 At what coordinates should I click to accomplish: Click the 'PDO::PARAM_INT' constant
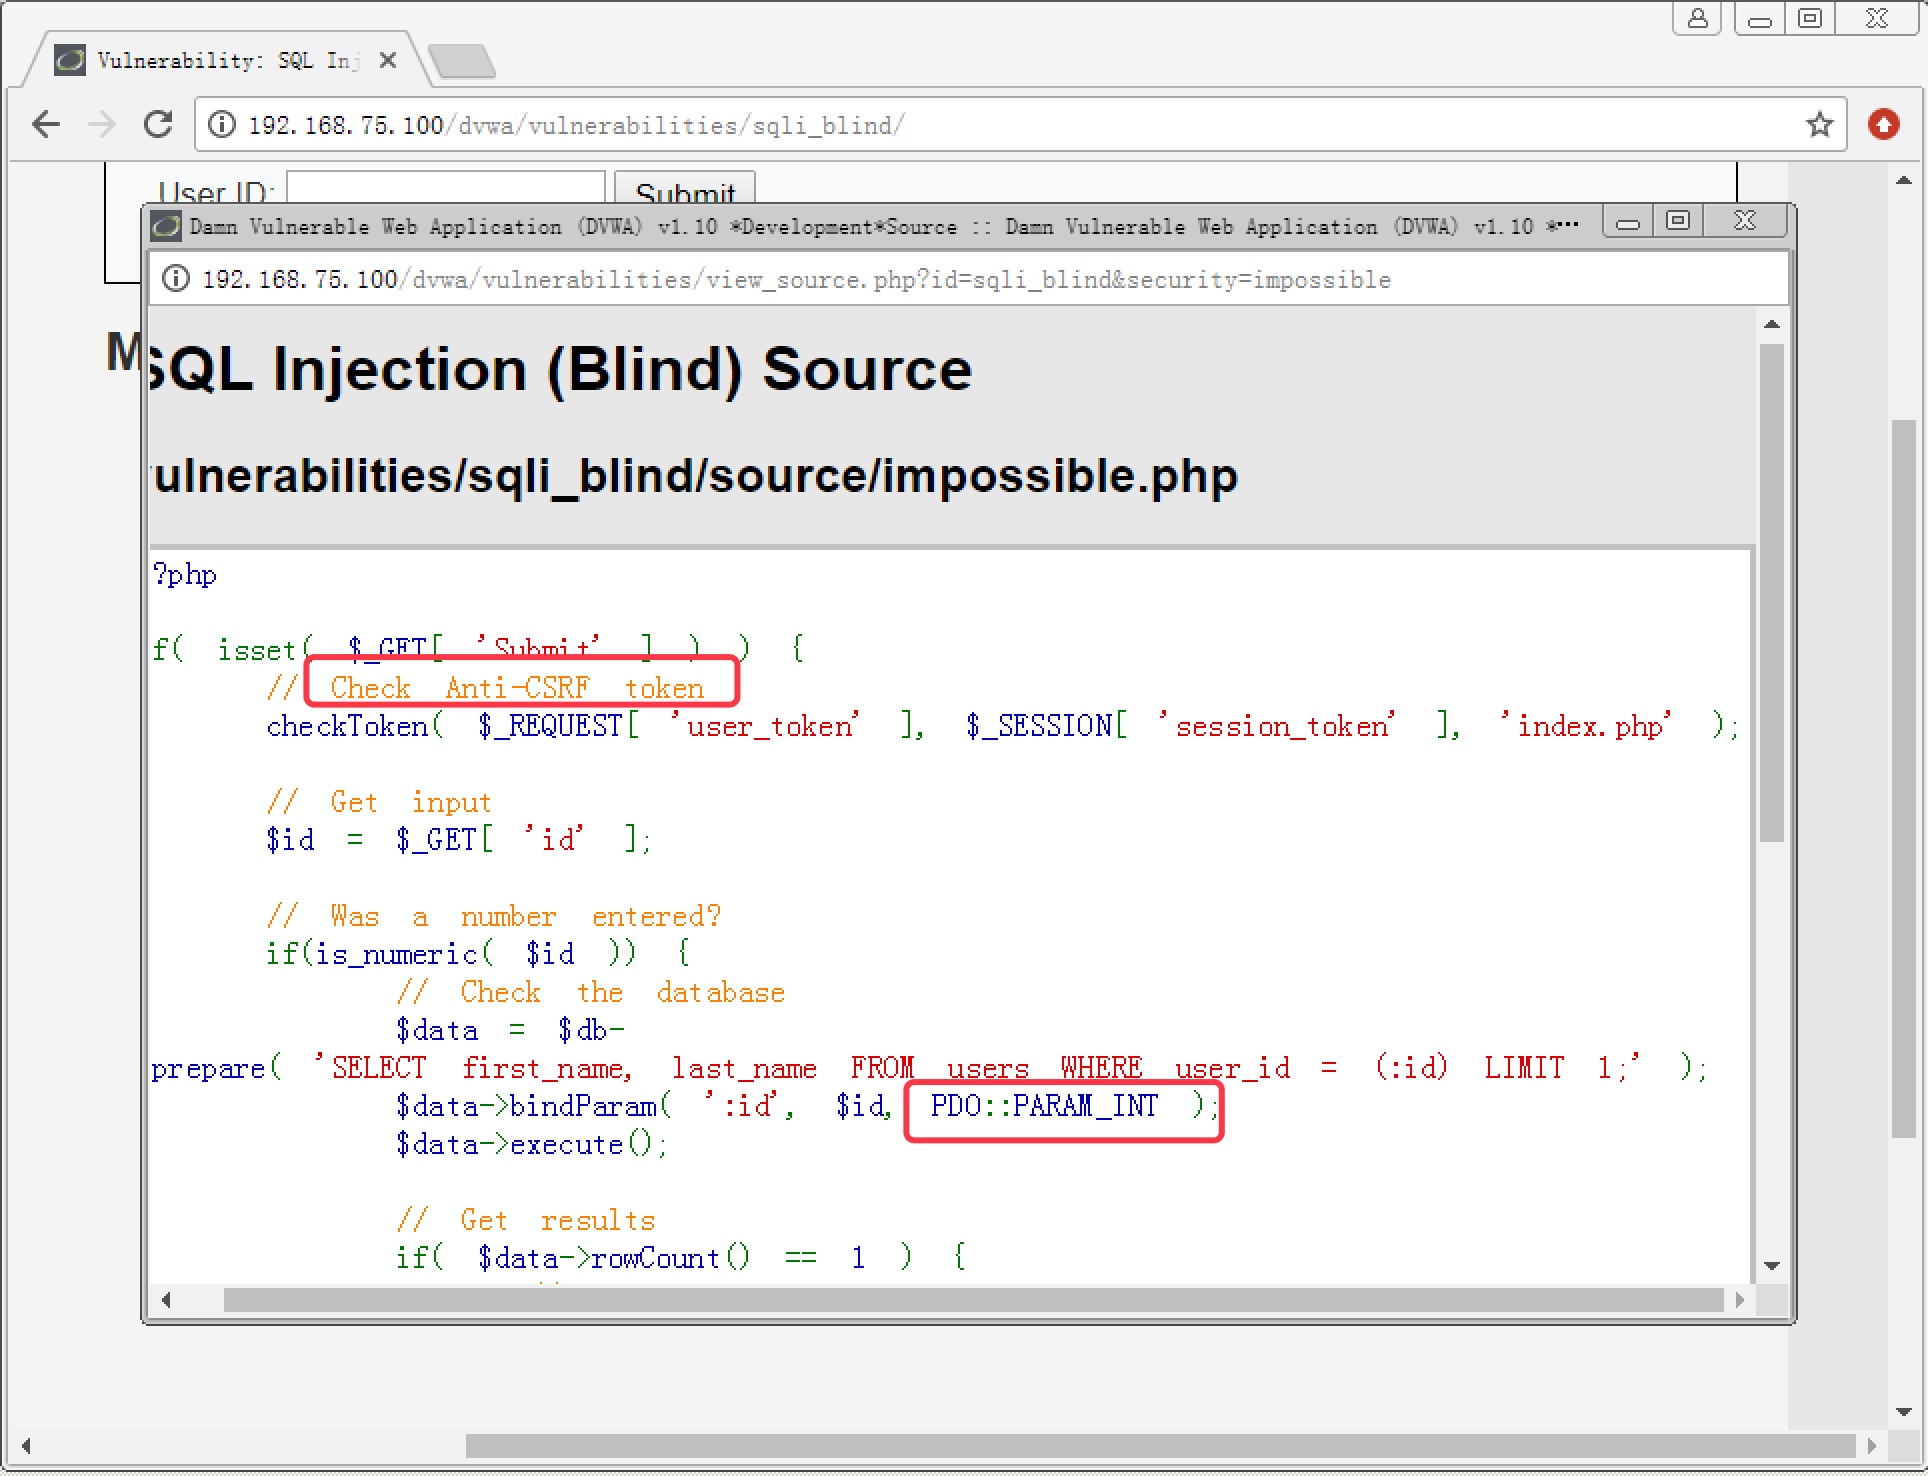click(1044, 1106)
